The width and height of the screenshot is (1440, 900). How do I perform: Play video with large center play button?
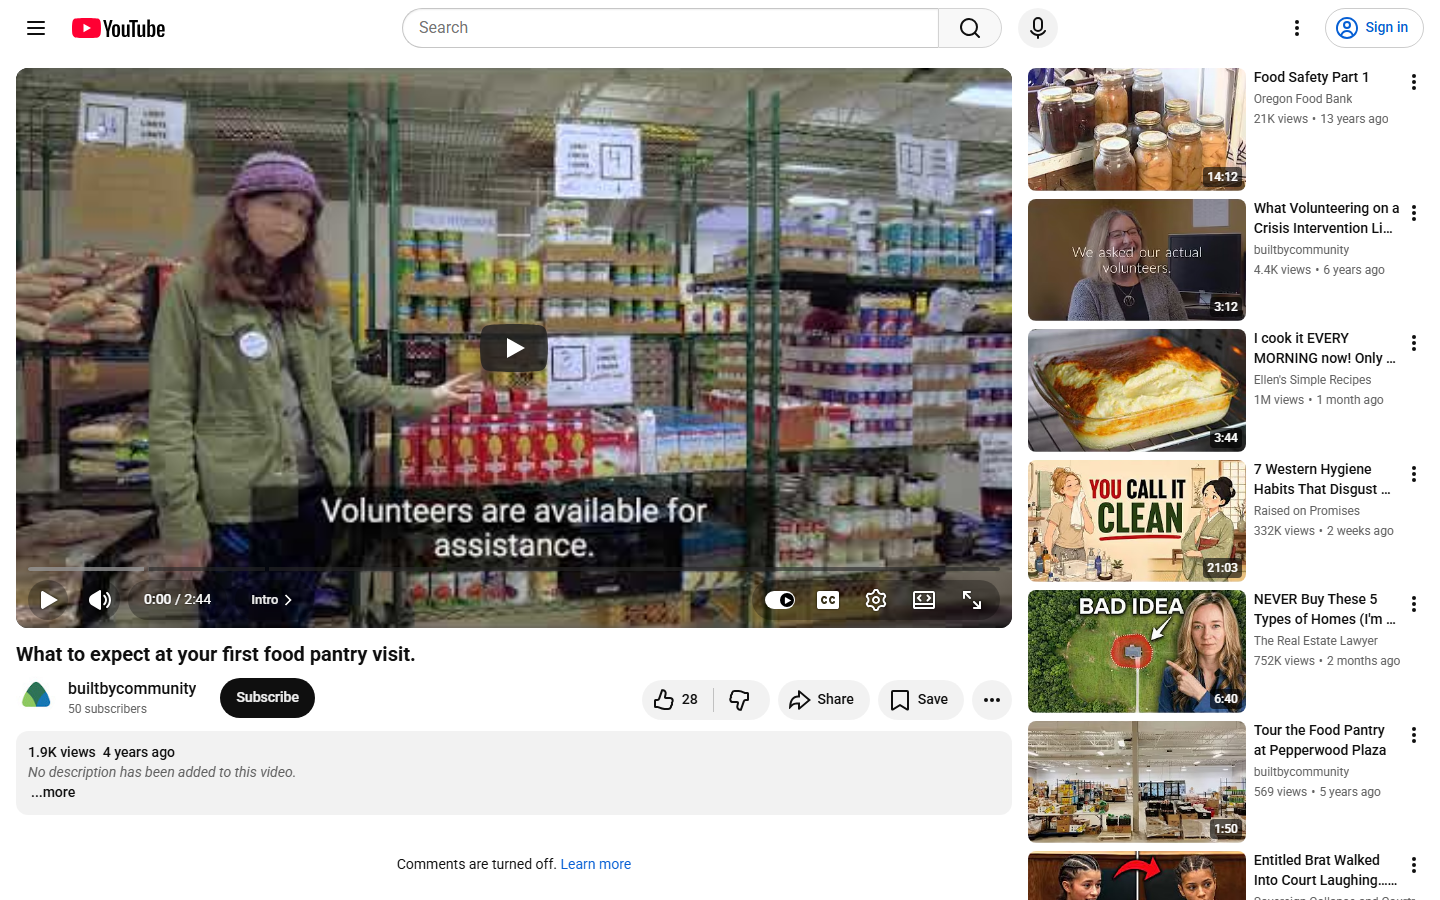[x=514, y=348]
